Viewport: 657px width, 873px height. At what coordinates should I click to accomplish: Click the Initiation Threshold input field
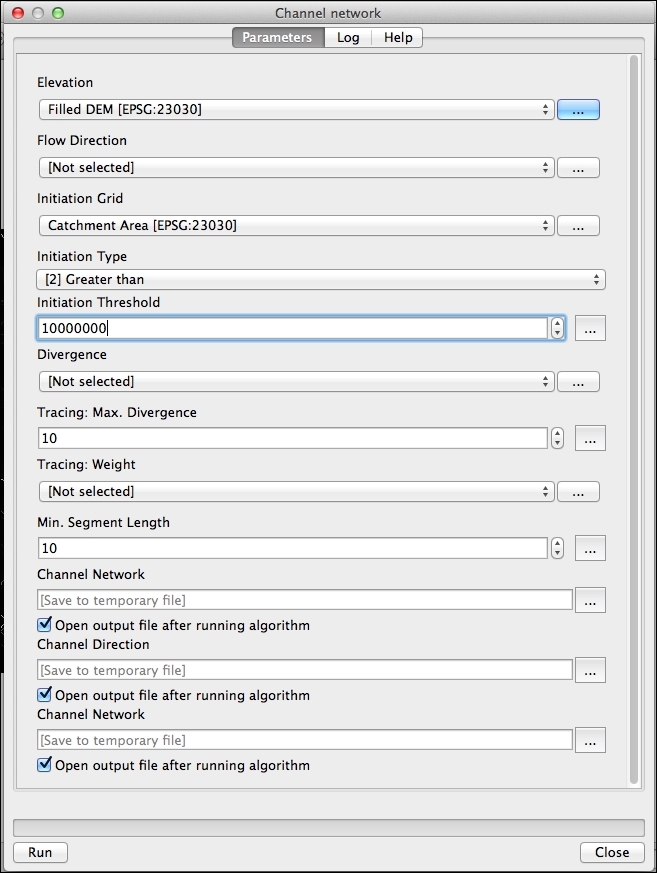[x=292, y=328]
